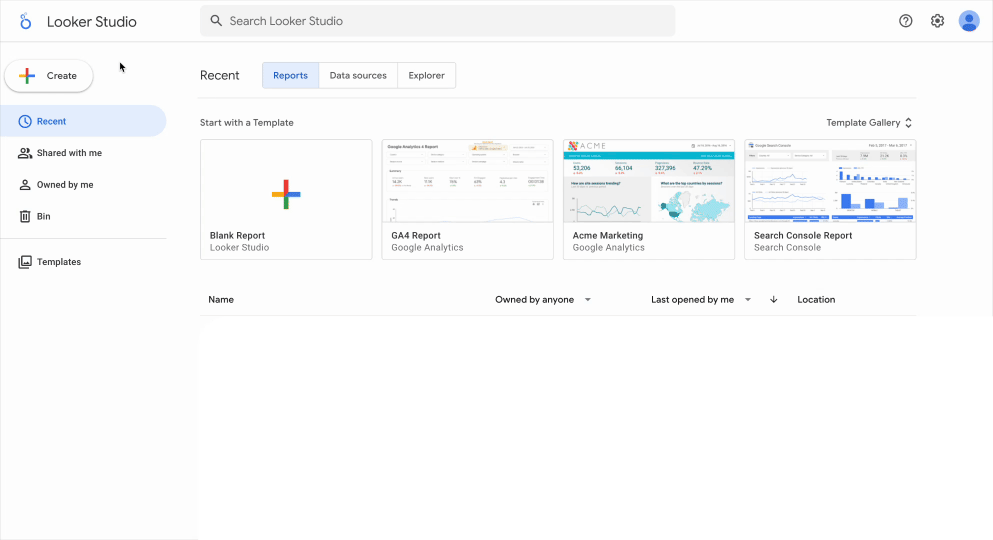Click the Bin trash can icon

(25, 216)
